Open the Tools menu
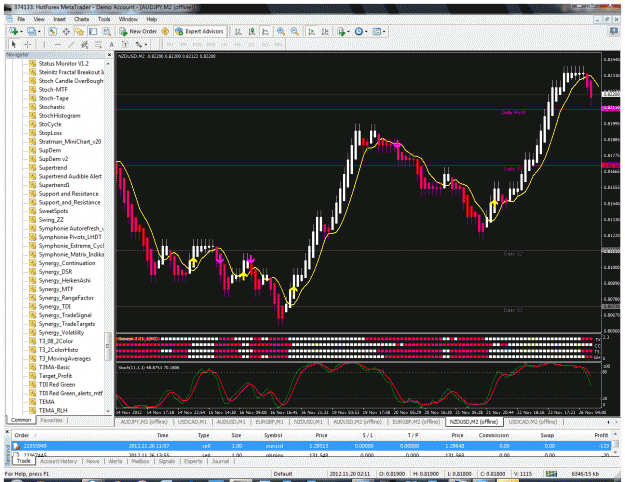 coord(104,19)
